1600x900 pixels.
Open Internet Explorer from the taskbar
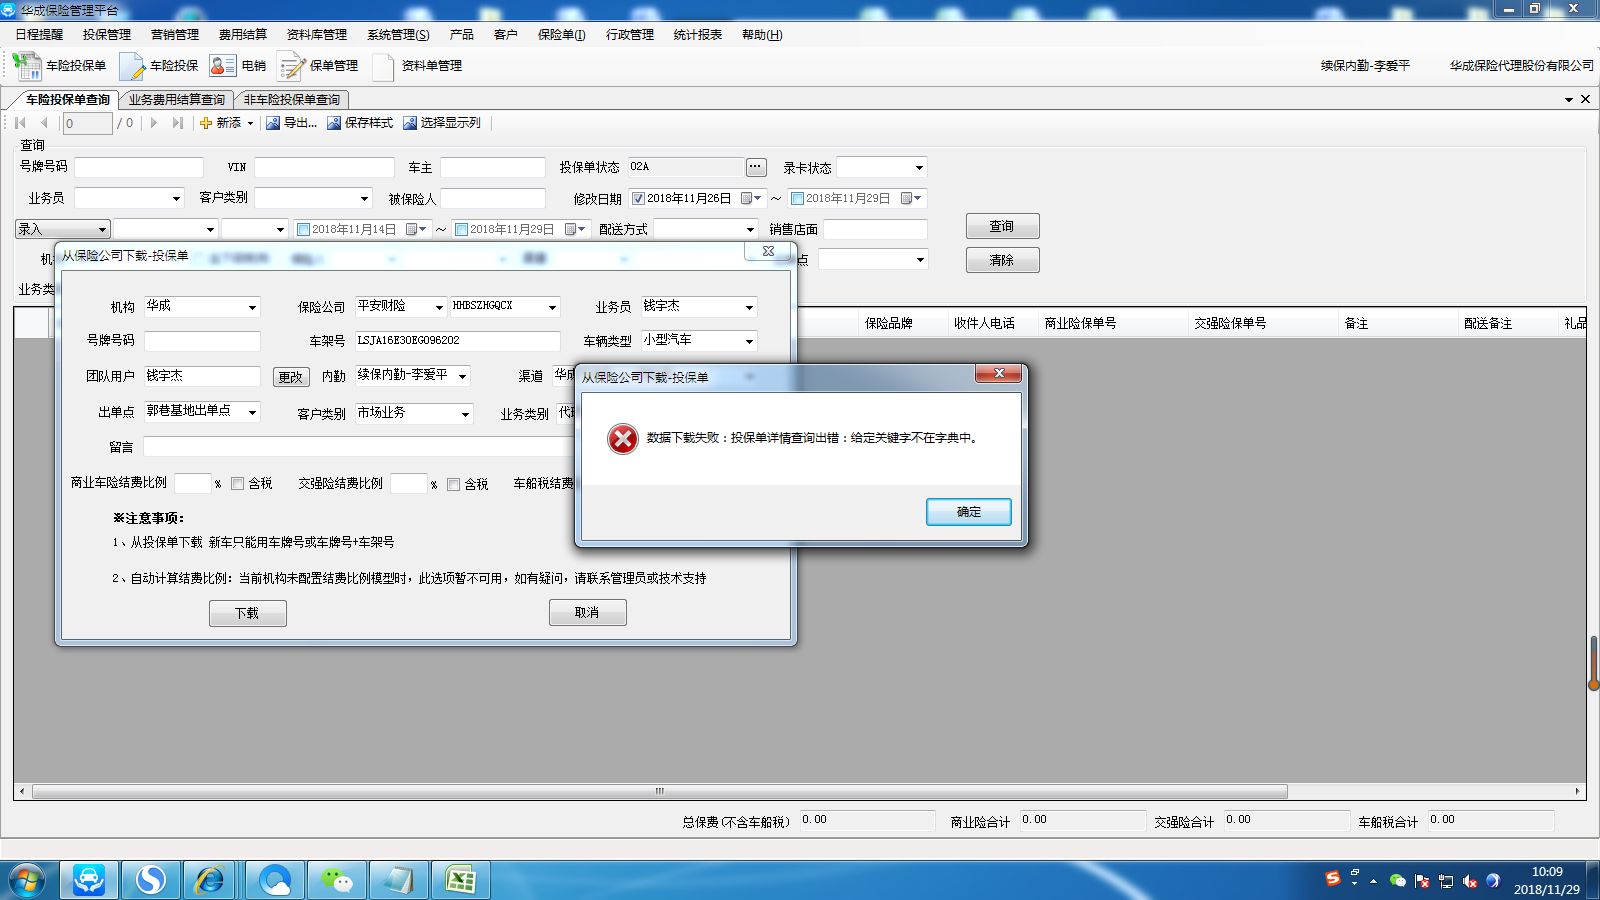tap(211, 880)
